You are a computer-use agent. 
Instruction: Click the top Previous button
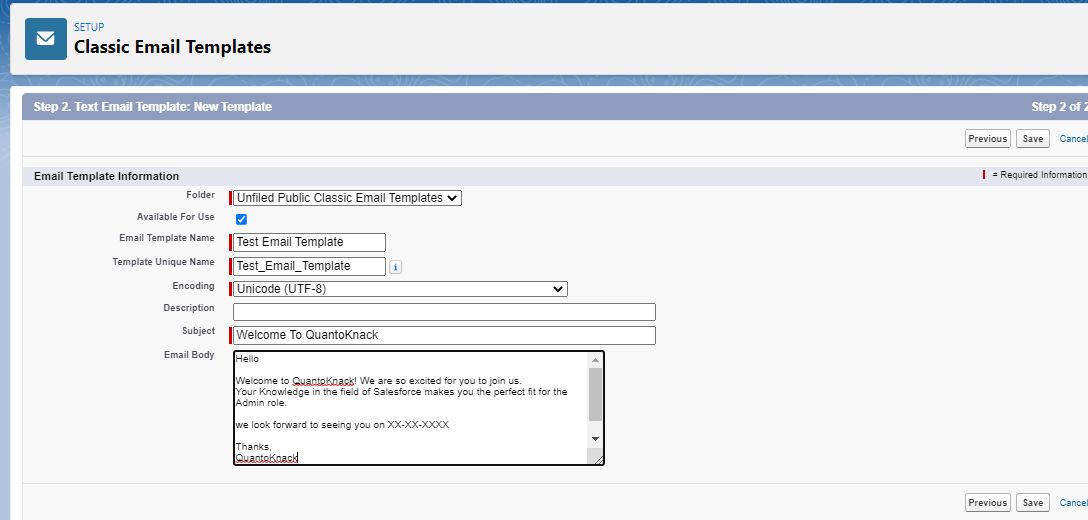[987, 139]
